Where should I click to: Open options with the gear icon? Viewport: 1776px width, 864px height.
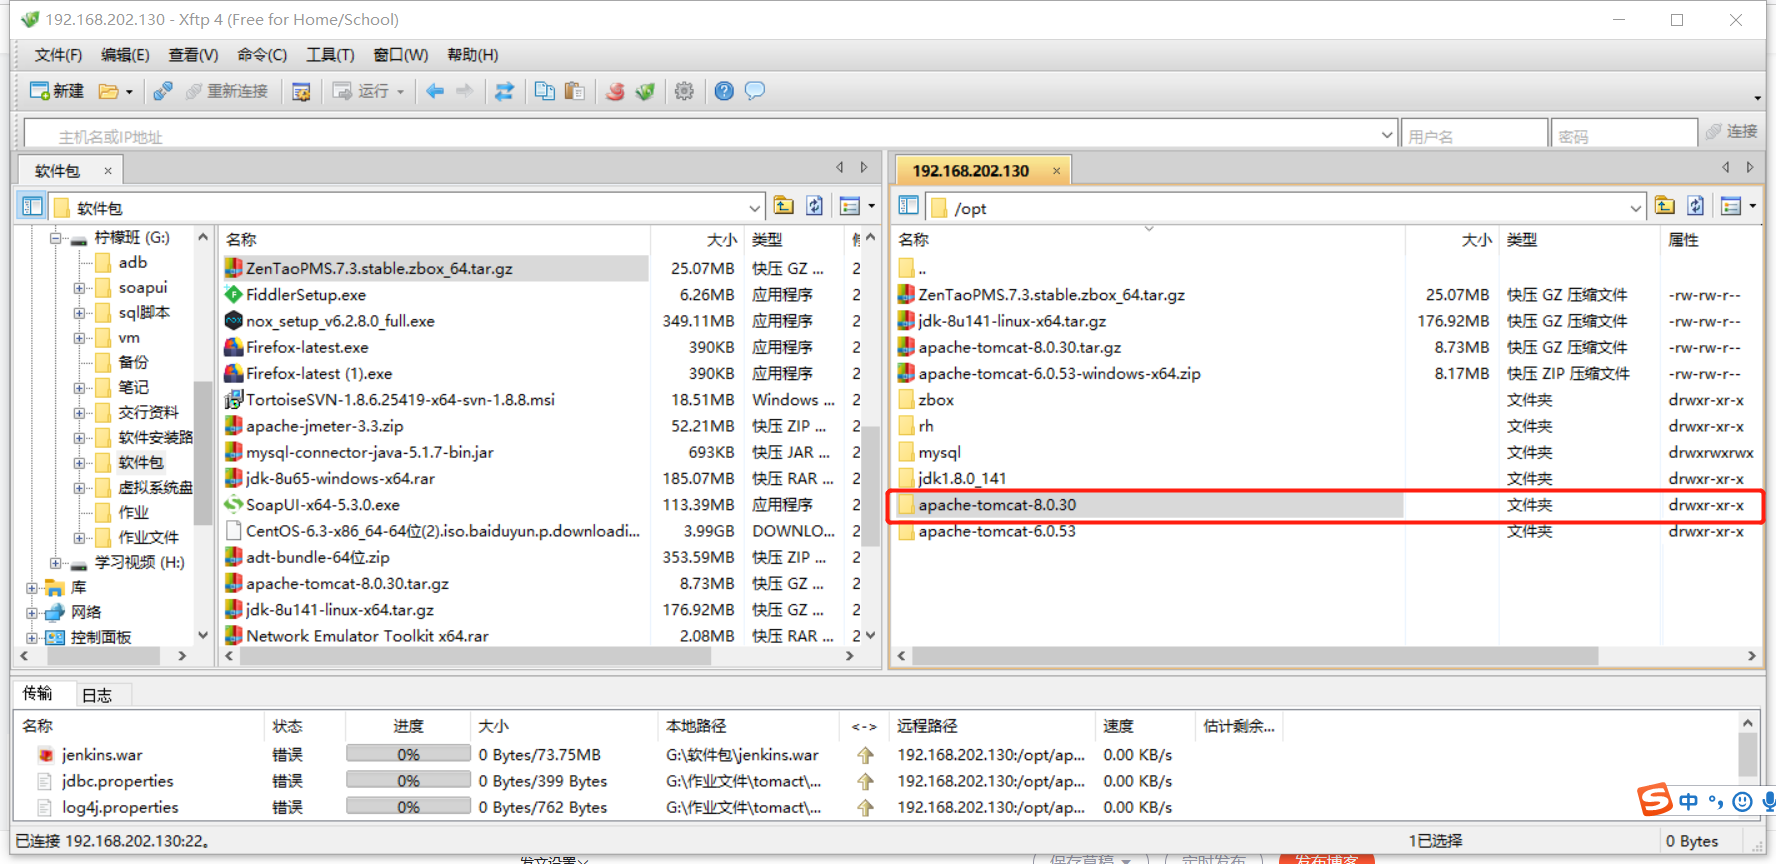click(x=684, y=91)
